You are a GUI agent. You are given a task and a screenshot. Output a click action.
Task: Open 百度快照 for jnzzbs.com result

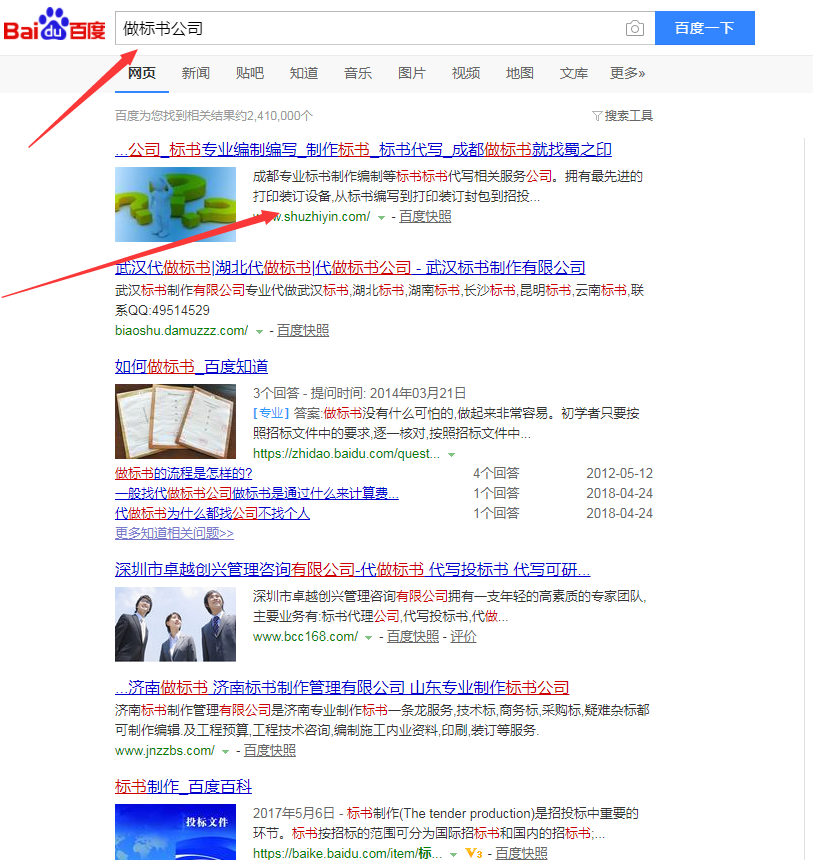270,751
